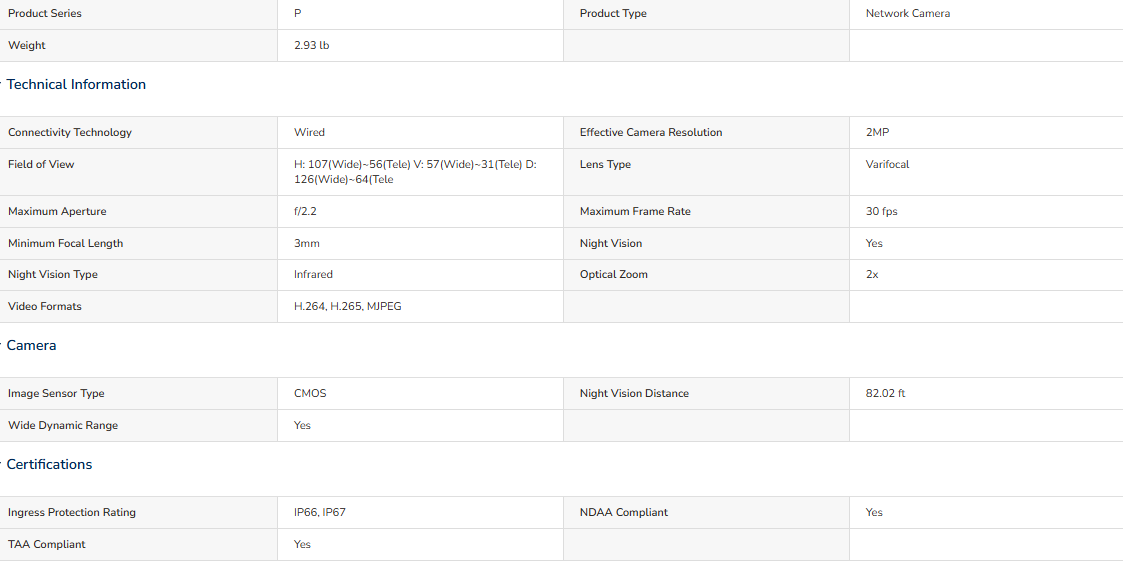
Task: Collapse the Technical Information section
Action: [75, 85]
